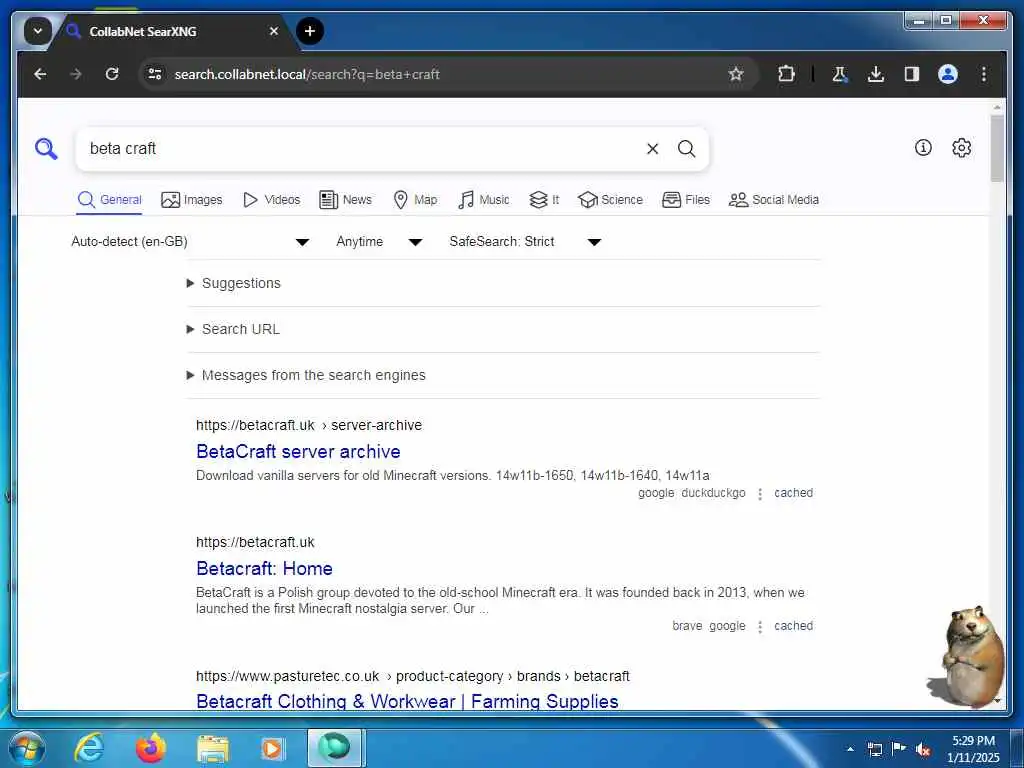1024x768 pixels.
Task: Click the page vertical scrollbar thumb
Action: pos(997,149)
